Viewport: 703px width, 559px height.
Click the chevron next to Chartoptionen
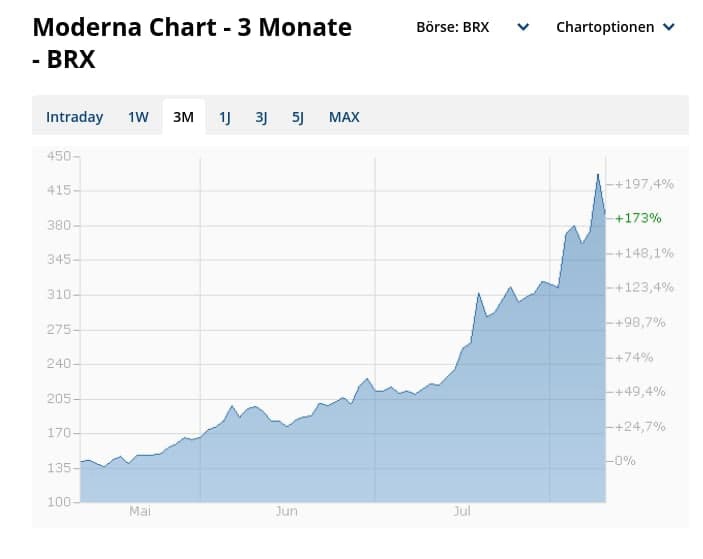click(669, 28)
